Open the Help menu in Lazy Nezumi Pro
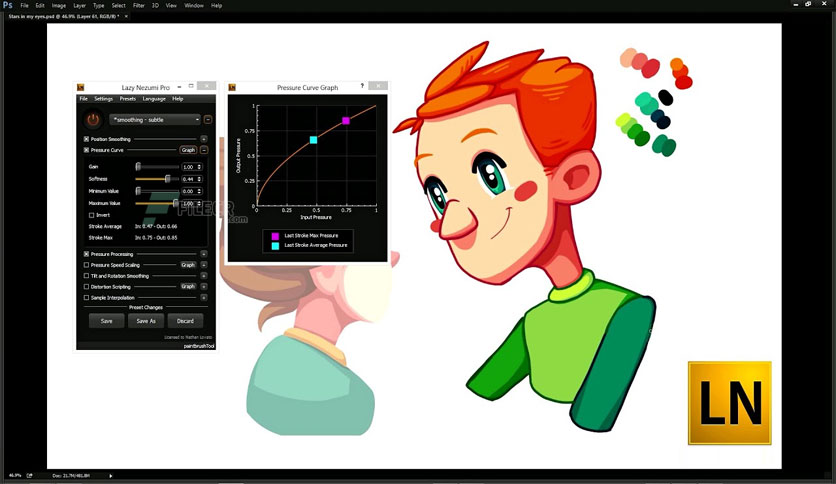Image resolution: width=836 pixels, height=484 pixels. (x=178, y=99)
